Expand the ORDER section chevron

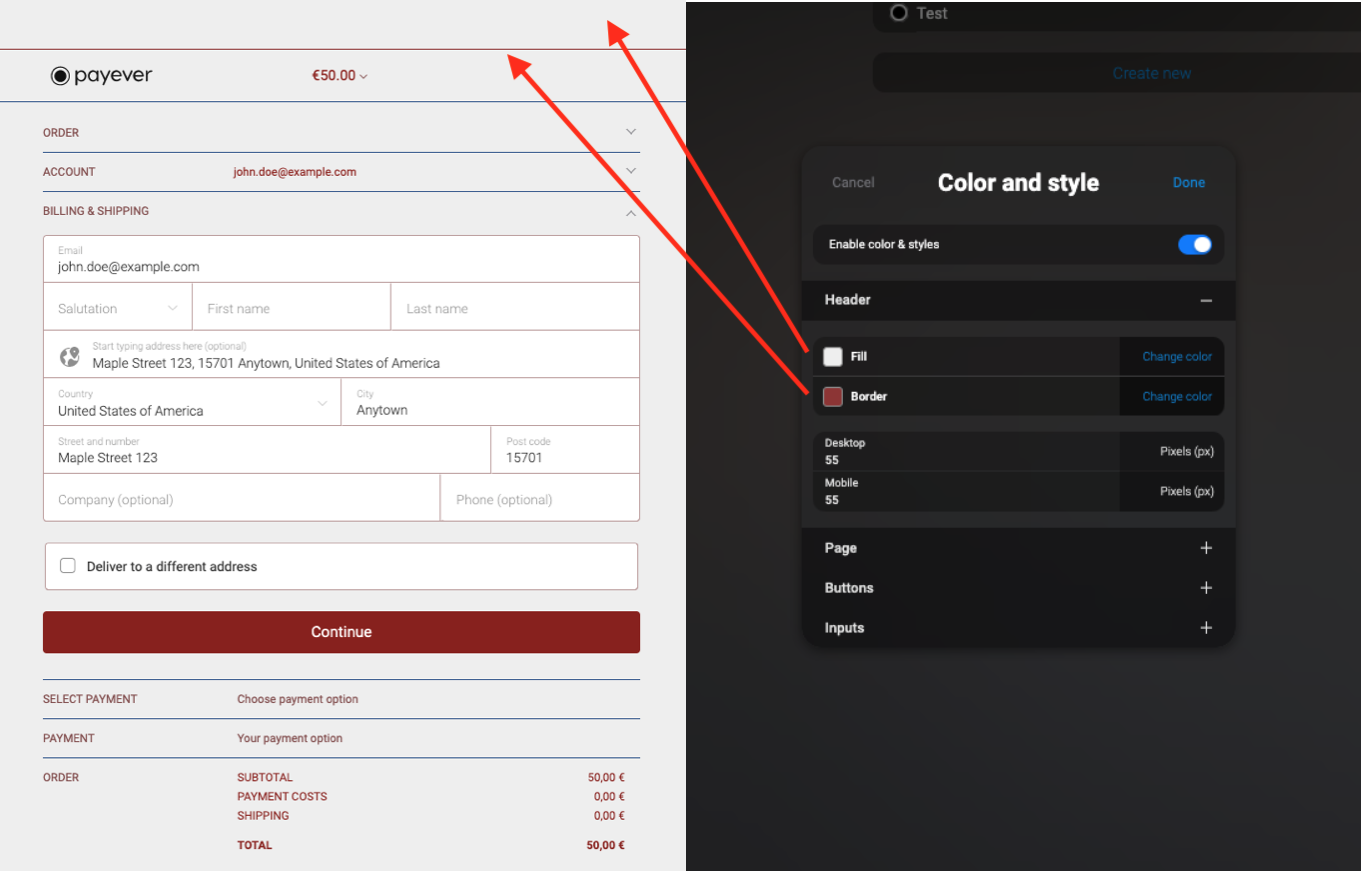point(631,132)
